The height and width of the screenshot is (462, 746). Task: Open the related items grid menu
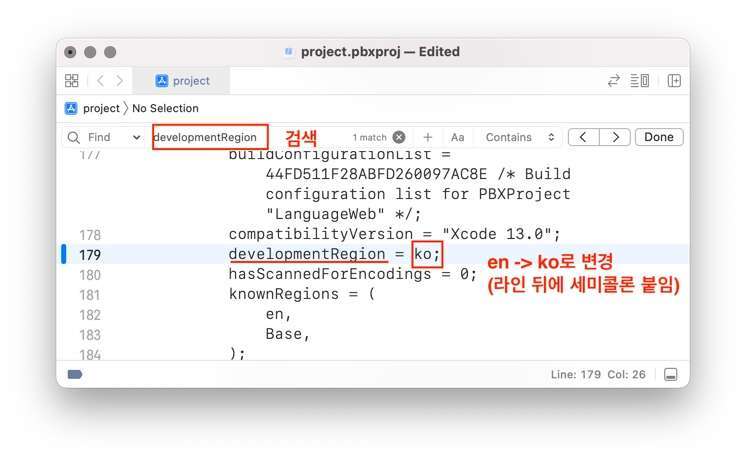pos(71,81)
